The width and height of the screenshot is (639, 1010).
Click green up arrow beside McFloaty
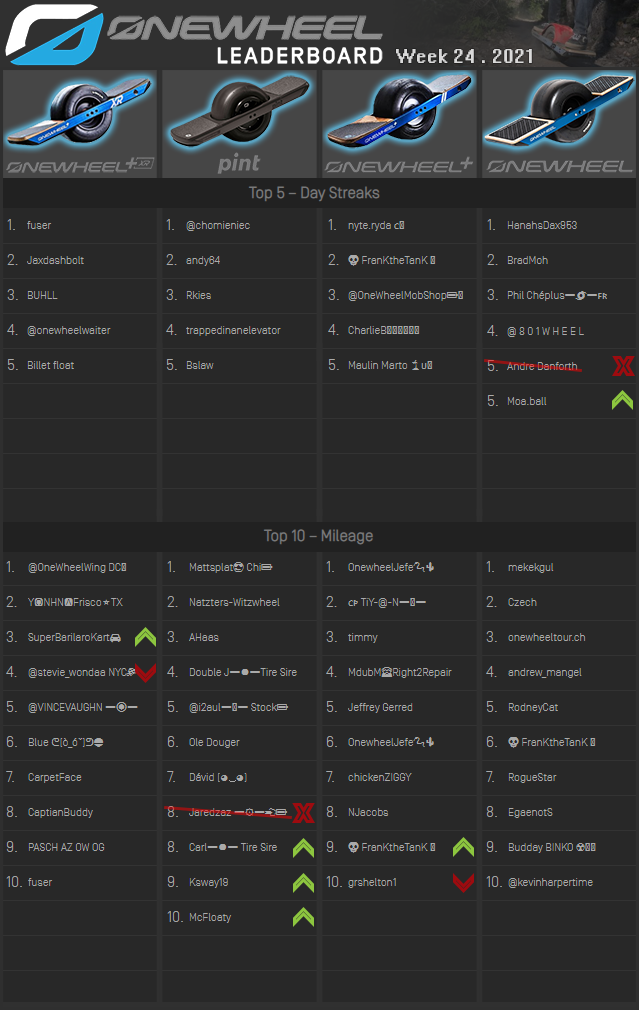click(x=303, y=917)
